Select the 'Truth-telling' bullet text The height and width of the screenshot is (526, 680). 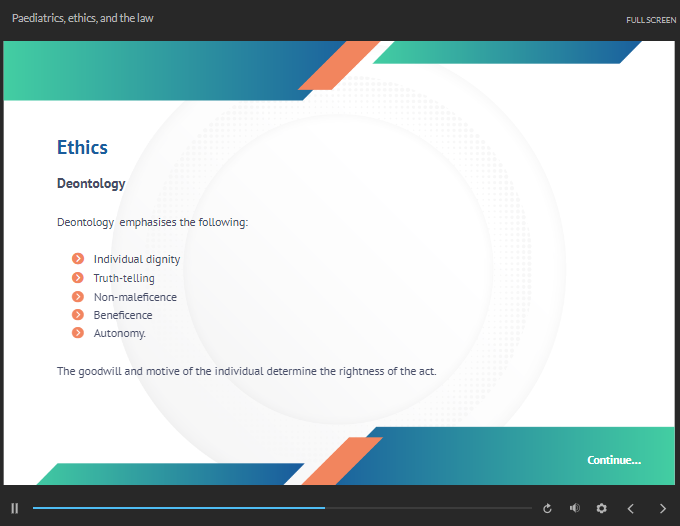pos(124,278)
